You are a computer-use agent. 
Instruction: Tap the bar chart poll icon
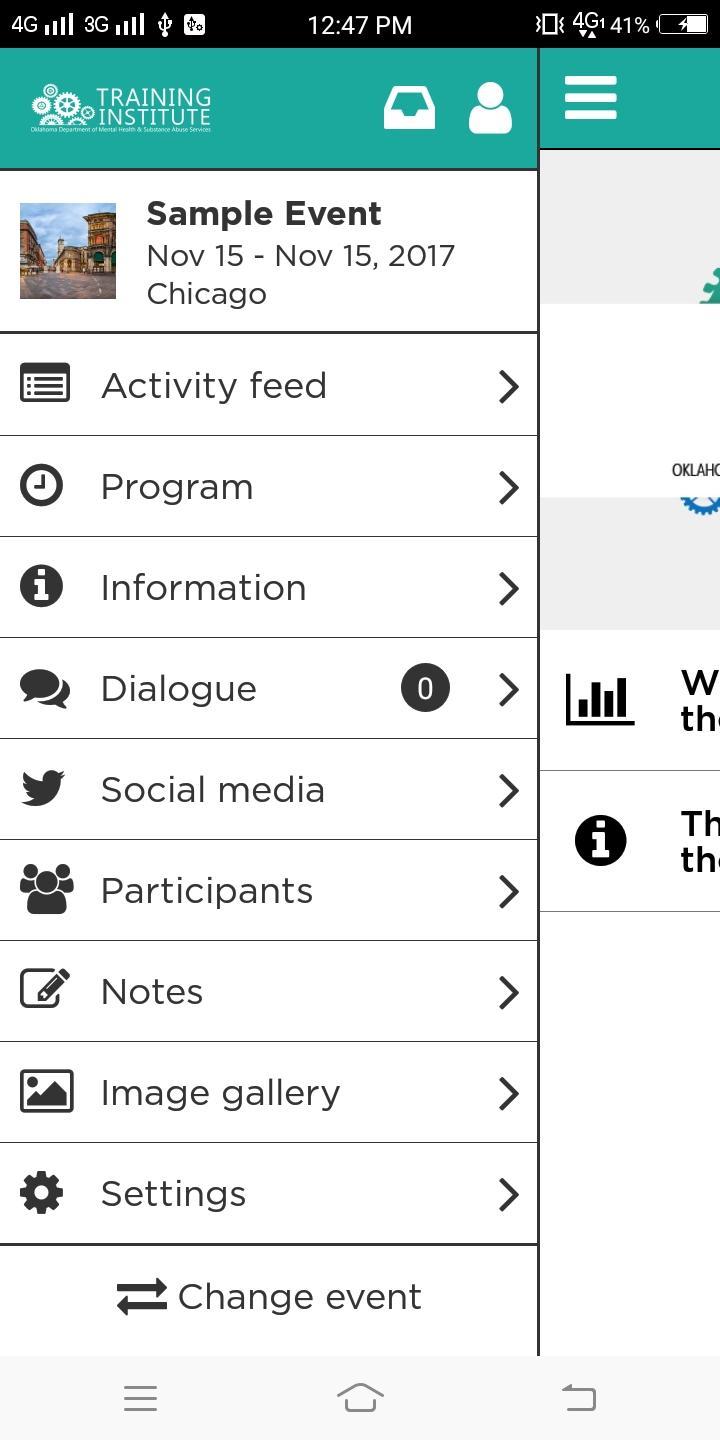(x=600, y=698)
